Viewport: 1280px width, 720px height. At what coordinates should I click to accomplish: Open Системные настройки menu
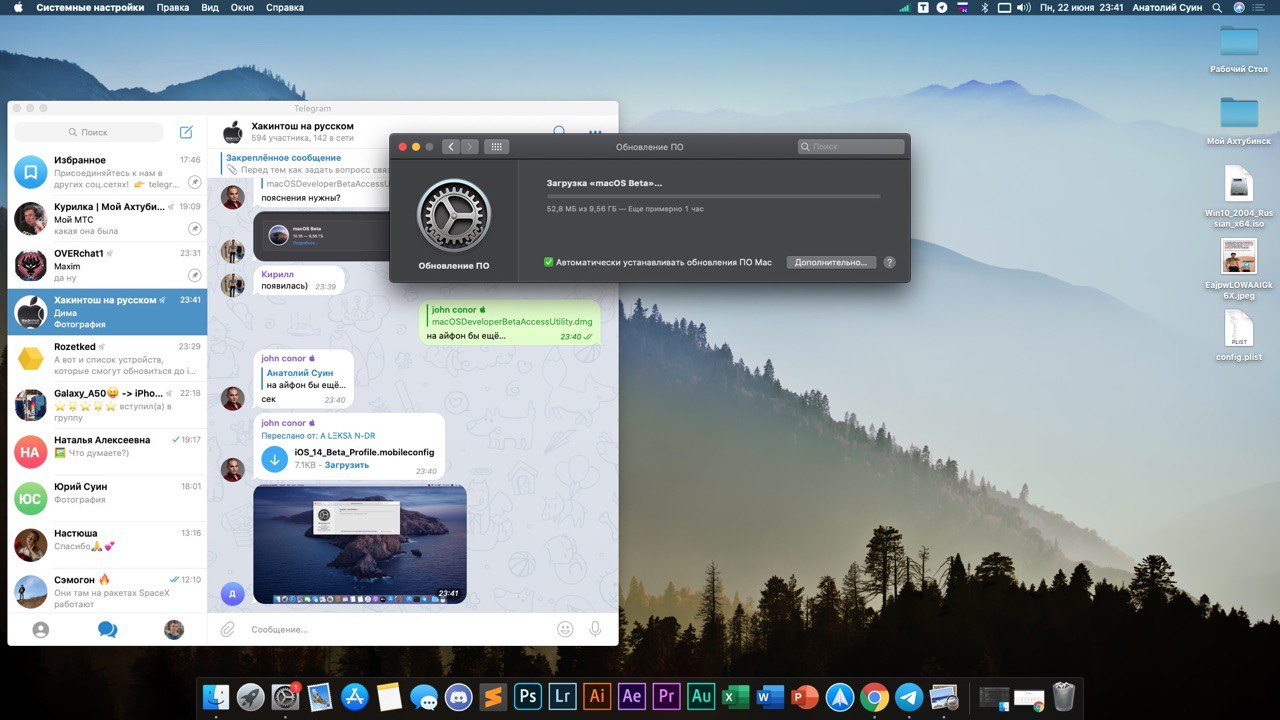point(91,7)
